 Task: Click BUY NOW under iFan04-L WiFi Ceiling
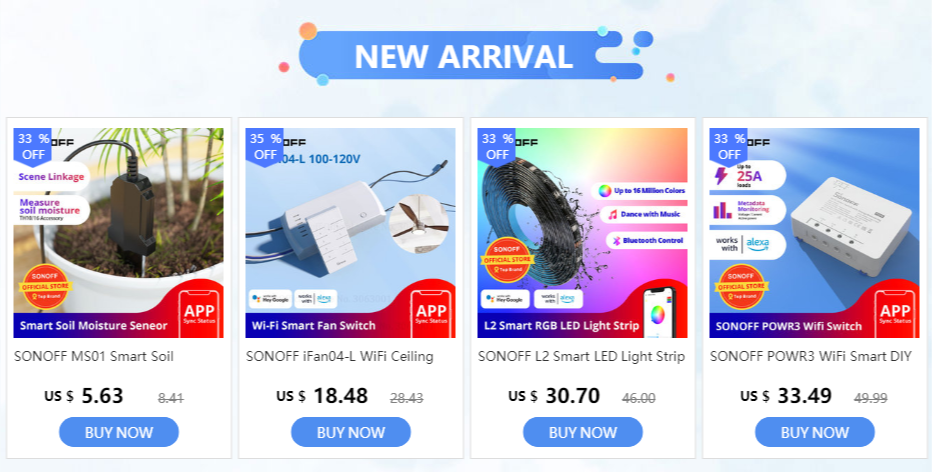351,432
